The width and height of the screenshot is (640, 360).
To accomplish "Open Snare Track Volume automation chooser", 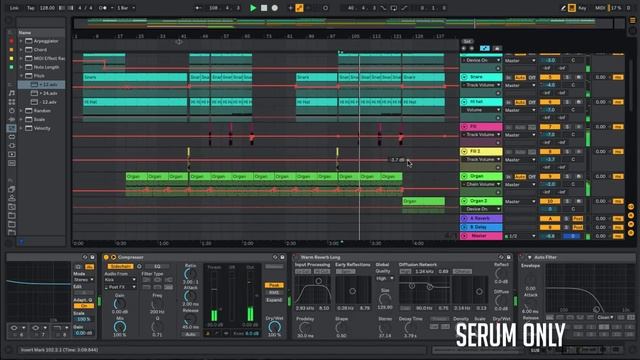I will point(481,85).
